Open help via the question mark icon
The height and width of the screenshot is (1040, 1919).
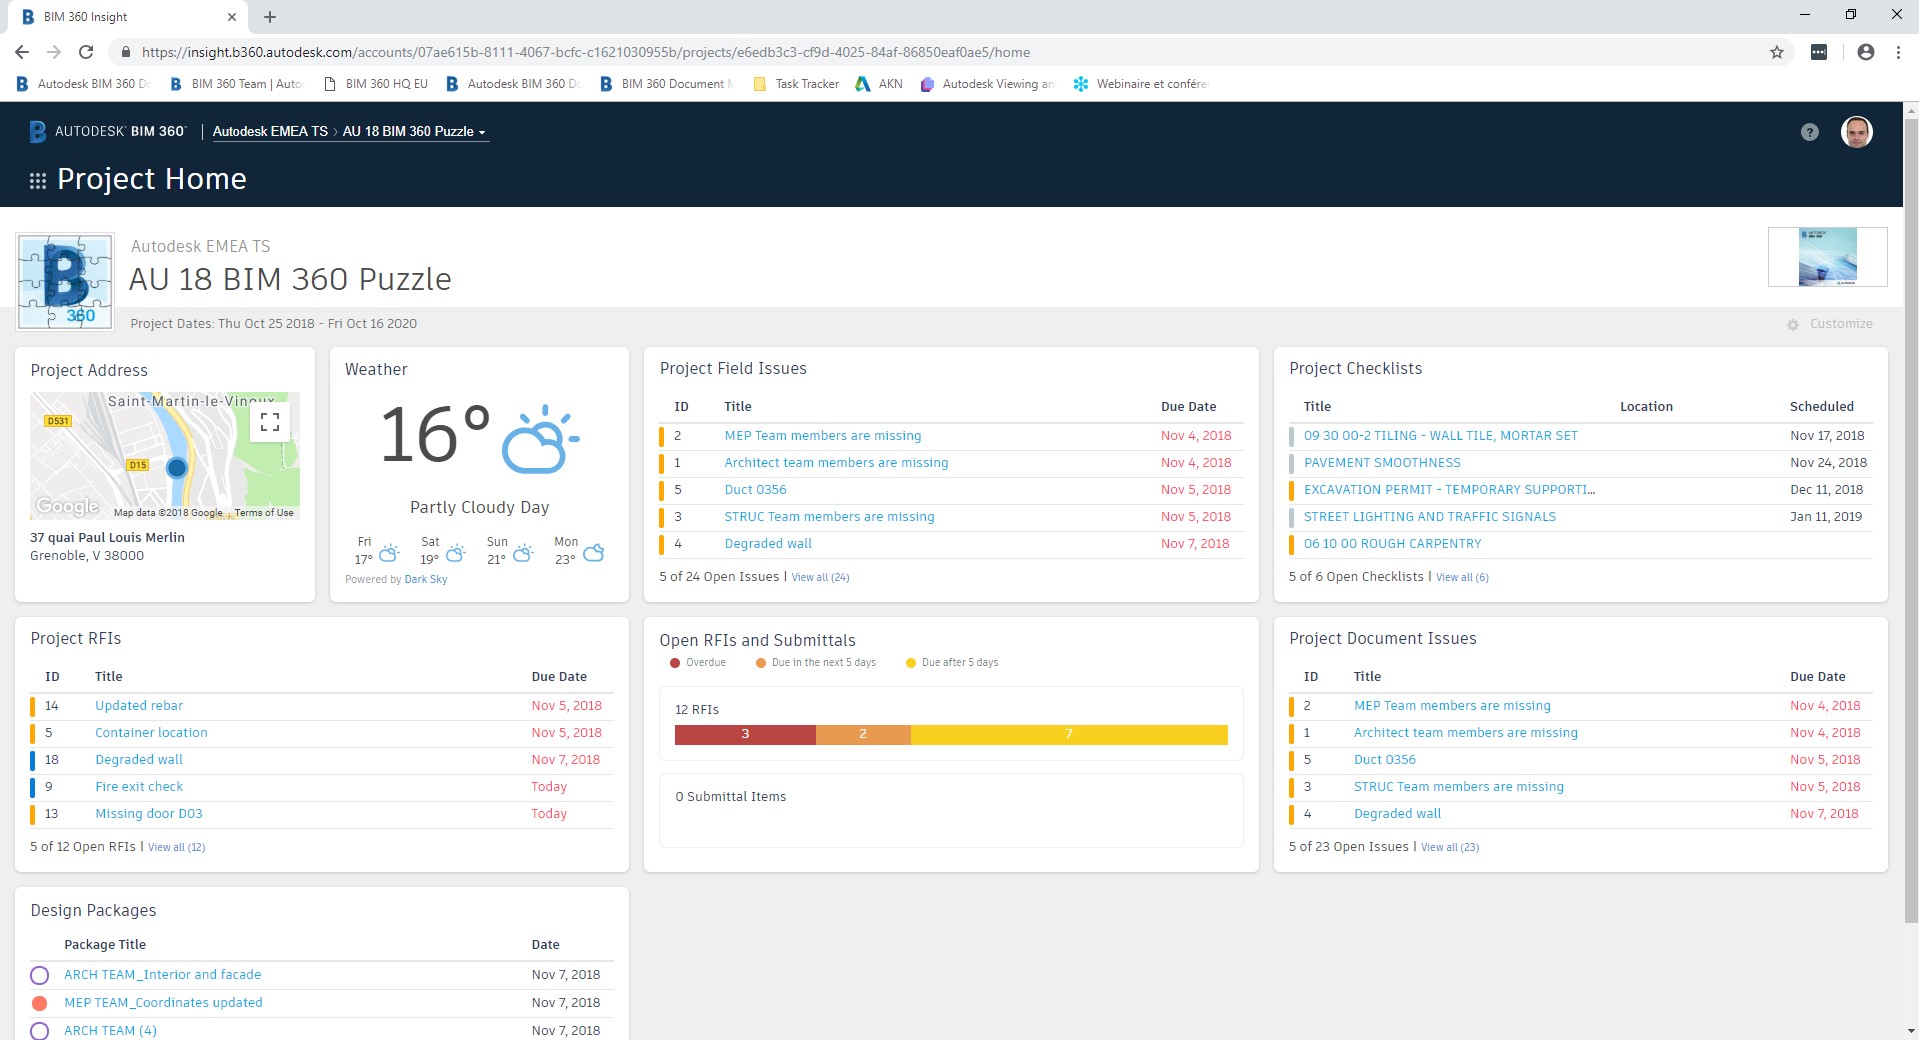[1808, 131]
